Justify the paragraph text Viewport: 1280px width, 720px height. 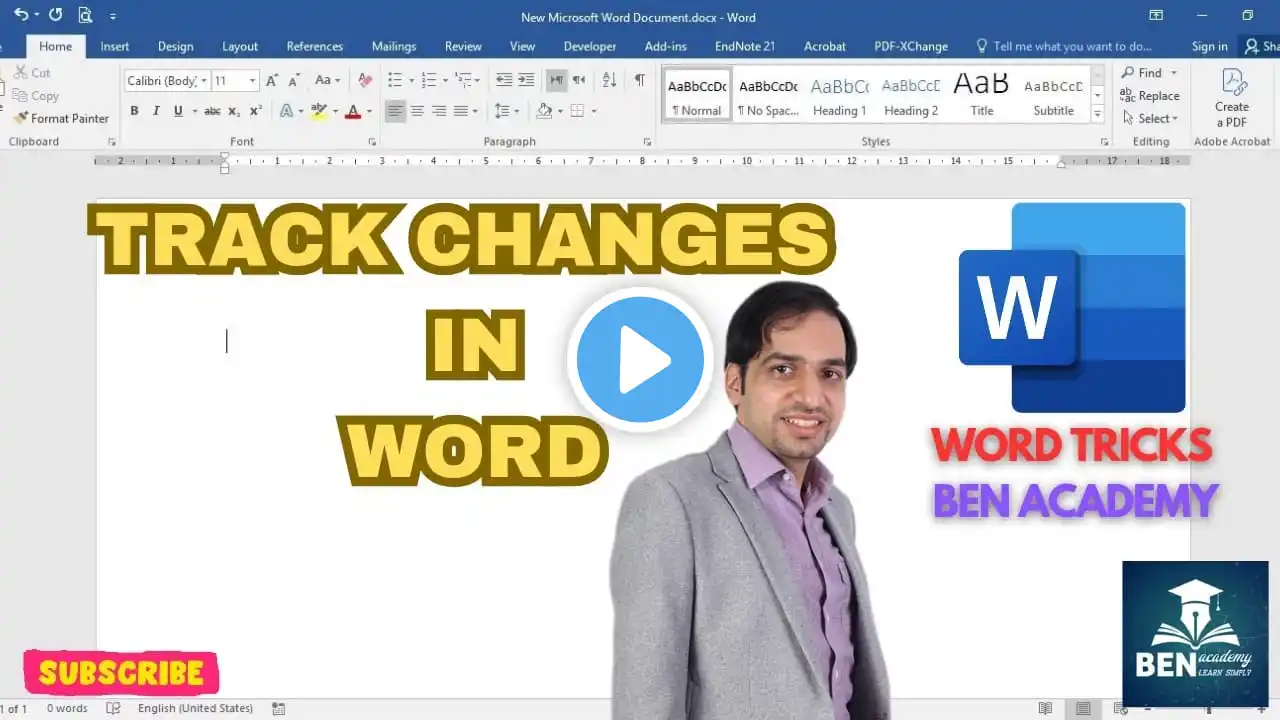pyautogui.click(x=461, y=111)
